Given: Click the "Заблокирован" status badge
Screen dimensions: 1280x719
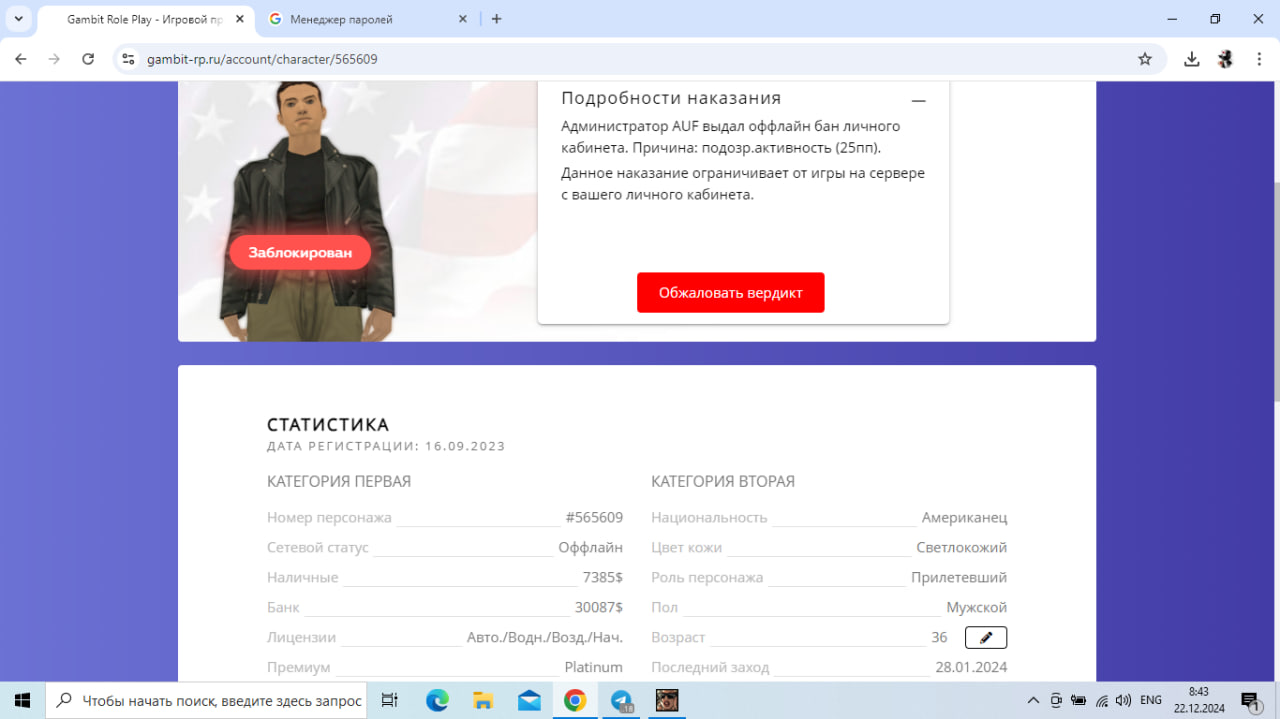Looking at the screenshot, I should (300, 253).
